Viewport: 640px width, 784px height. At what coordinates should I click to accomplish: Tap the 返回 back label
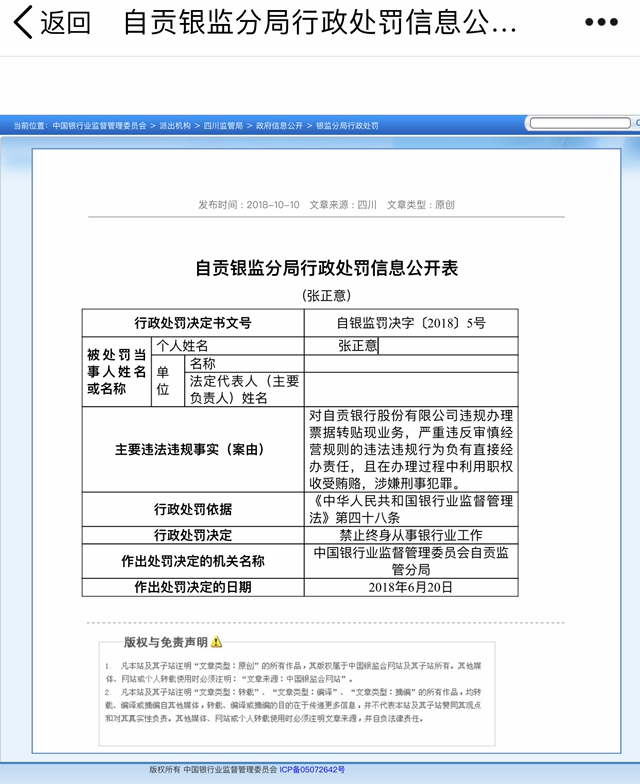pyautogui.click(x=66, y=23)
